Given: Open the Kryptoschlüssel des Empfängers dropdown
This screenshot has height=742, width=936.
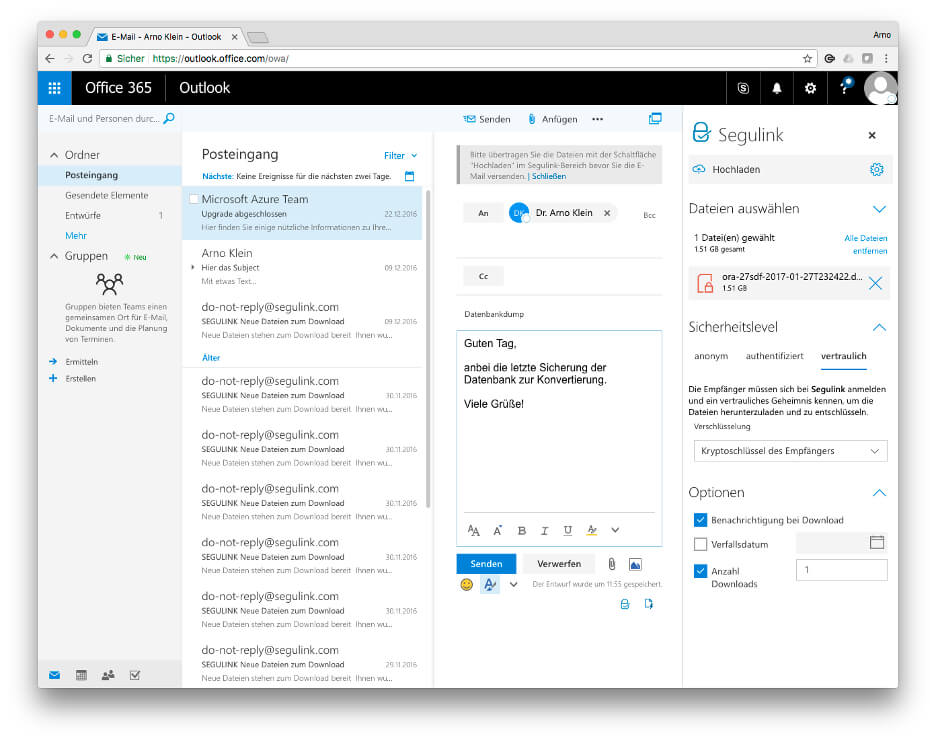Looking at the screenshot, I should [x=789, y=451].
